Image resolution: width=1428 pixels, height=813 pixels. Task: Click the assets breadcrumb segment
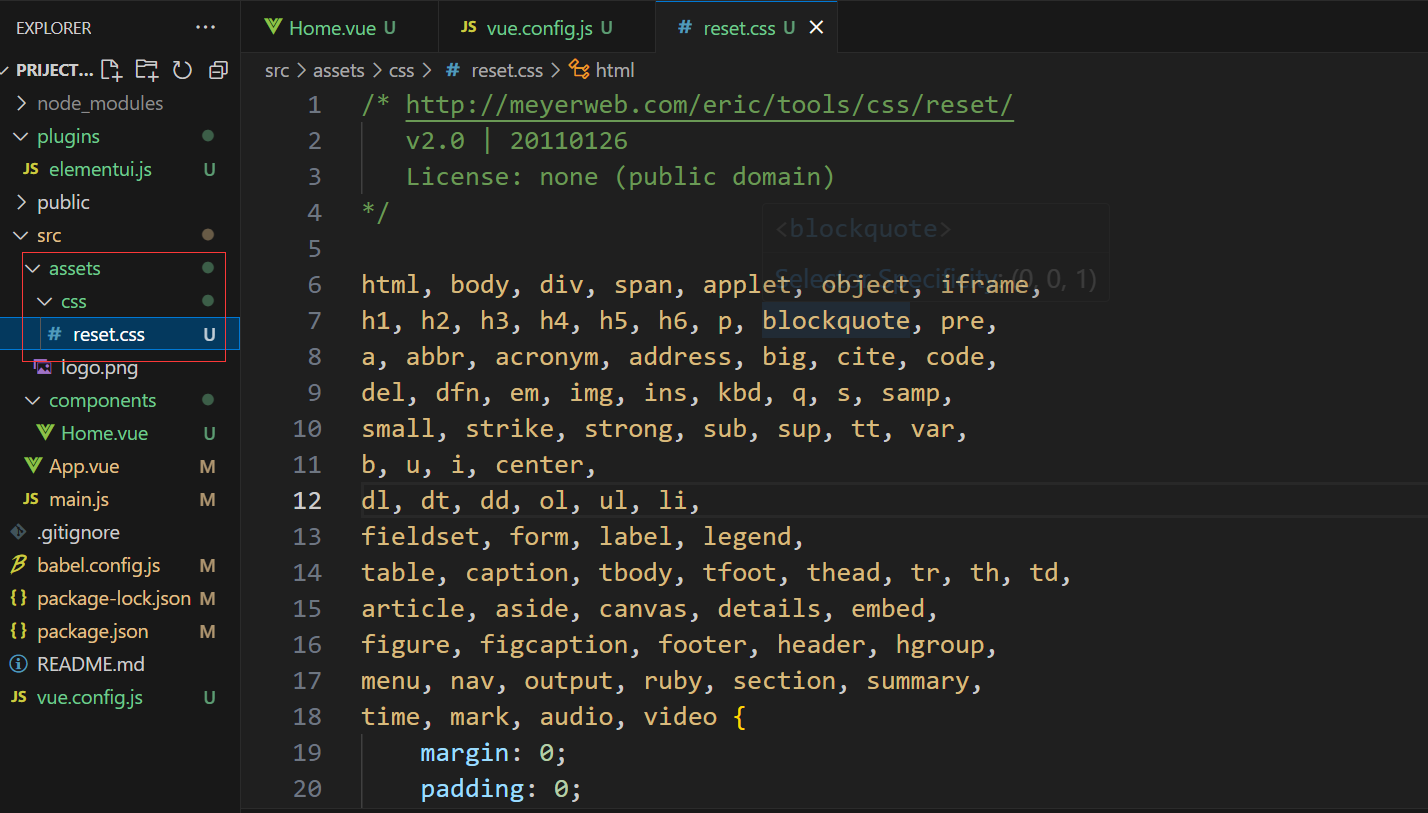340,70
